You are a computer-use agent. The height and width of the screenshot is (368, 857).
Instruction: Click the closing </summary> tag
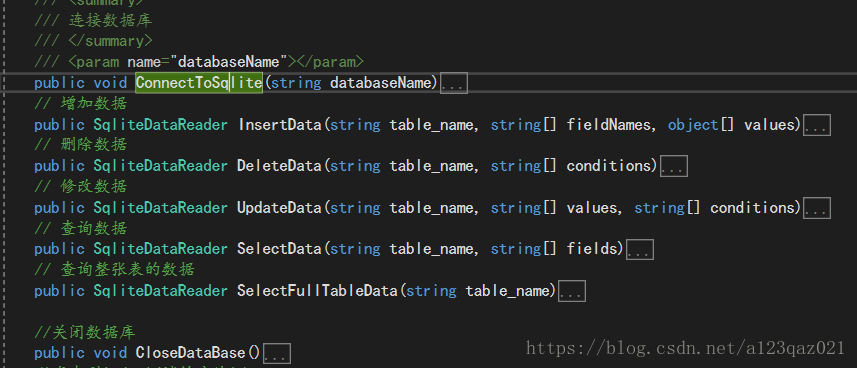[x=110, y=42]
